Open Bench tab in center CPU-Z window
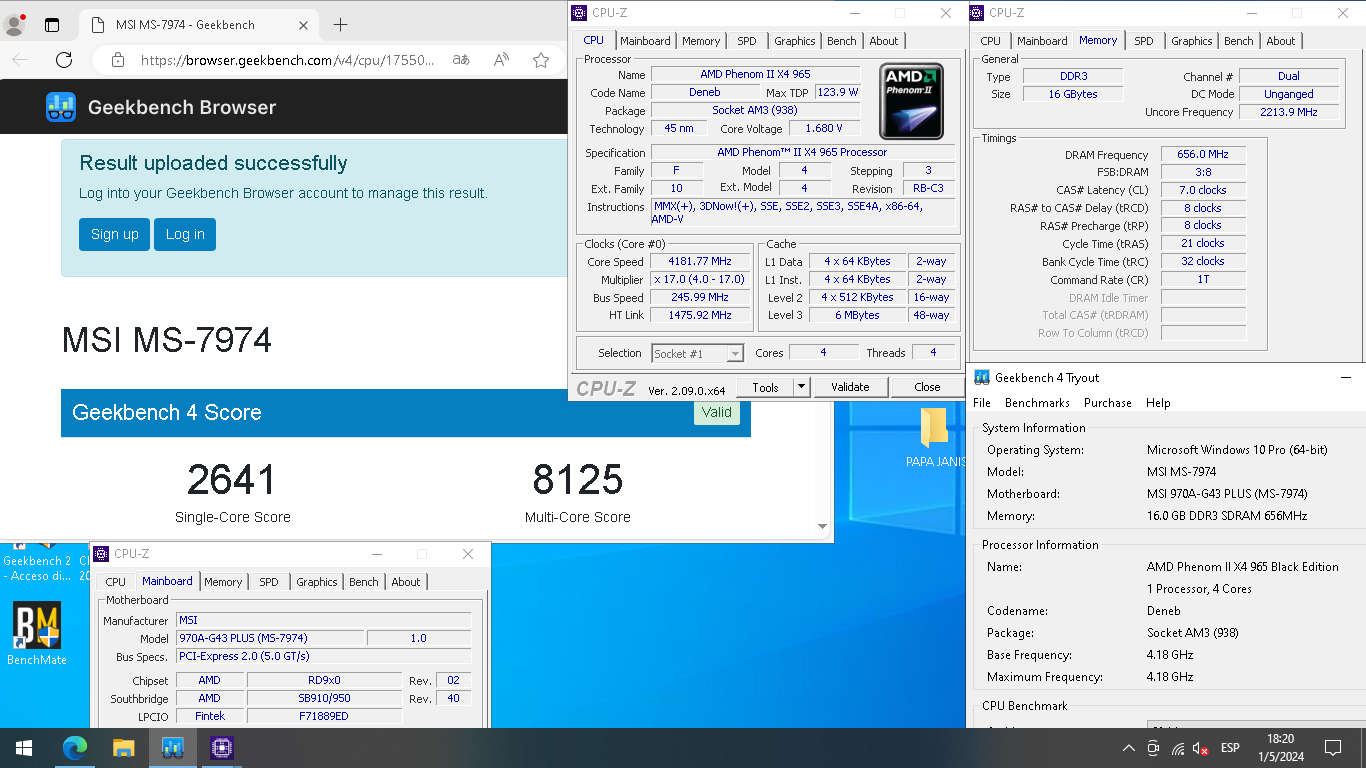 tap(842, 41)
